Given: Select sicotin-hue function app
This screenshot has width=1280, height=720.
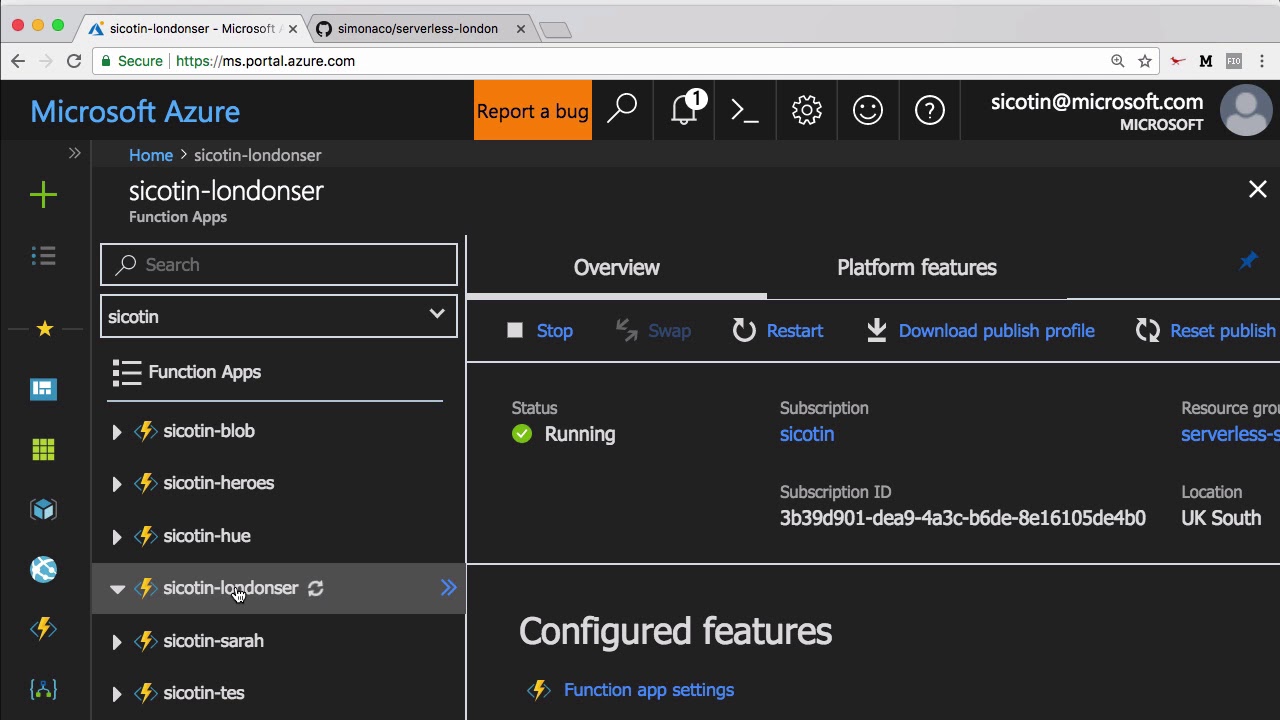Looking at the screenshot, I should [207, 536].
